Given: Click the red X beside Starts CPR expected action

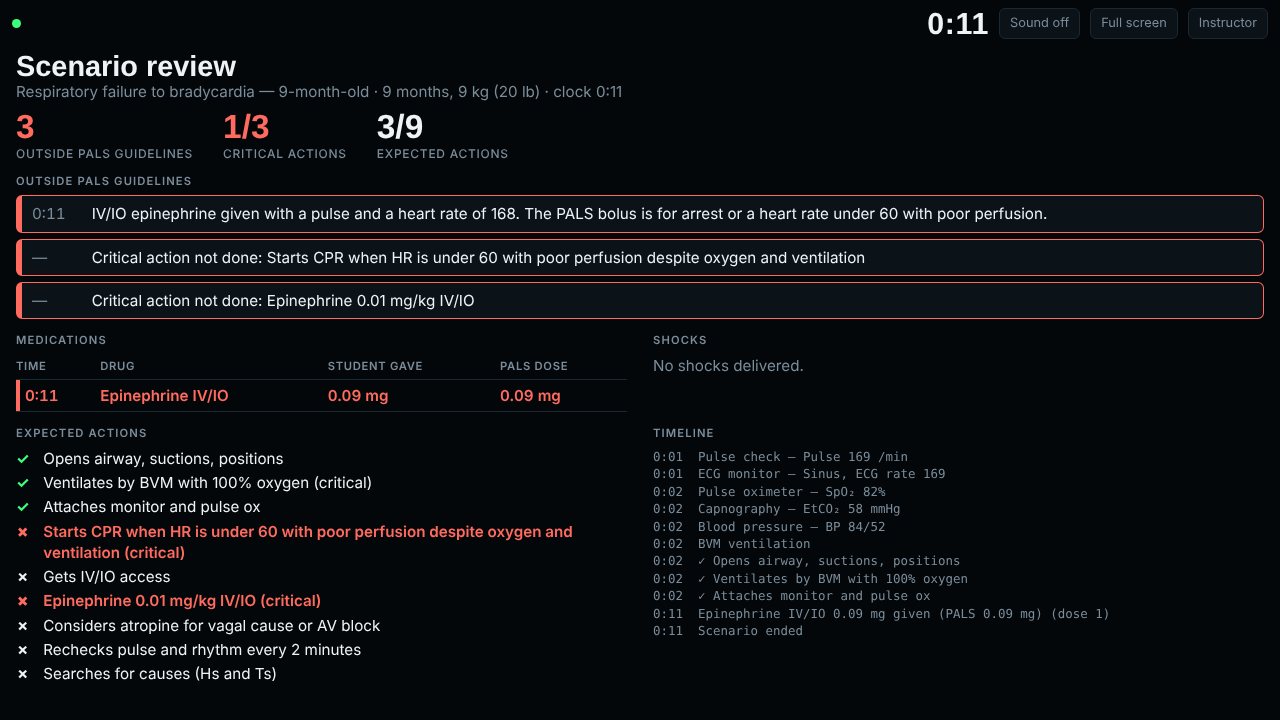Looking at the screenshot, I should [x=23, y=532].
